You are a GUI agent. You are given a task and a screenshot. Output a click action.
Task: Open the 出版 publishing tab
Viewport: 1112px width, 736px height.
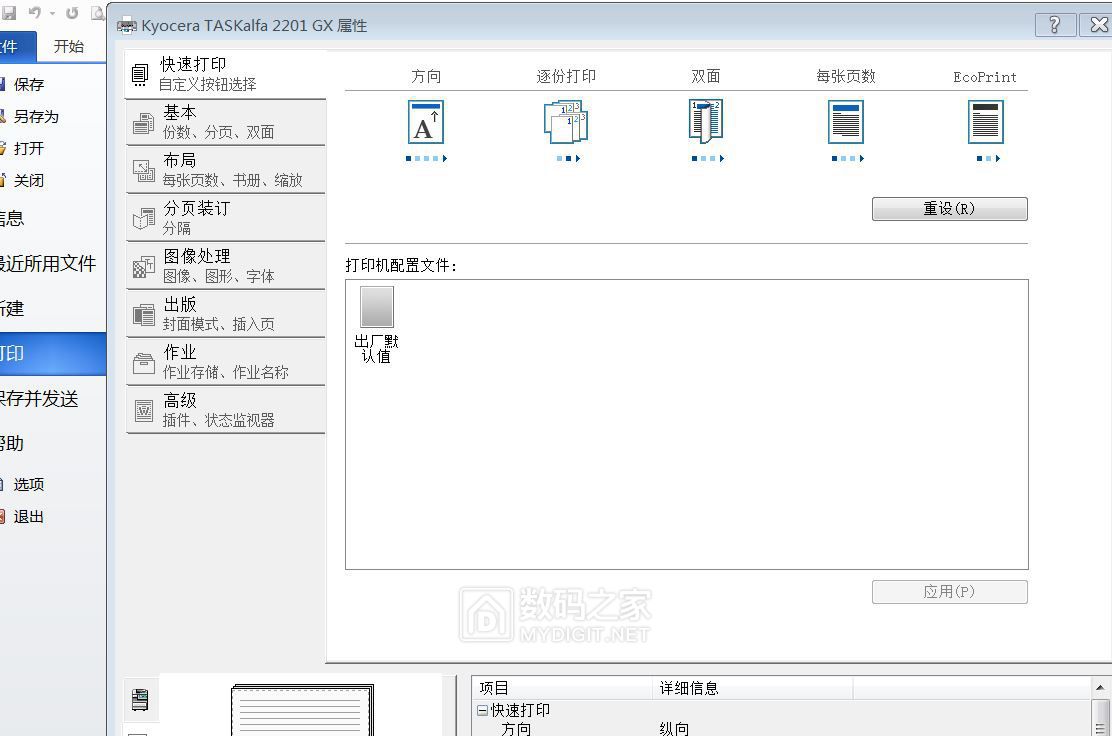point(226,314)
